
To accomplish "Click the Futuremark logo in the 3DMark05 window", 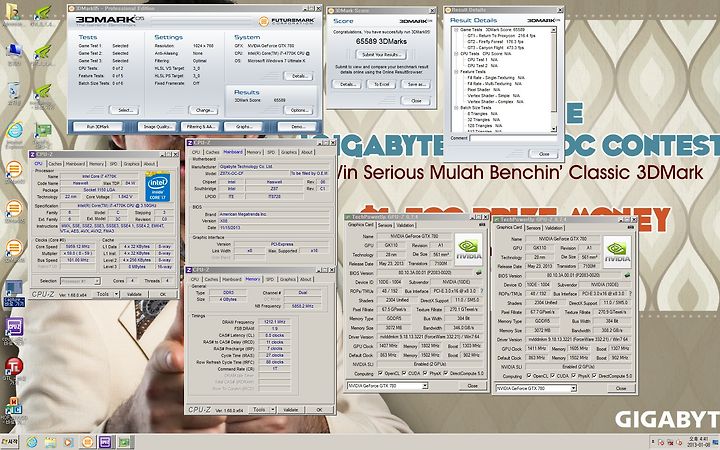I will click(287, 21).
